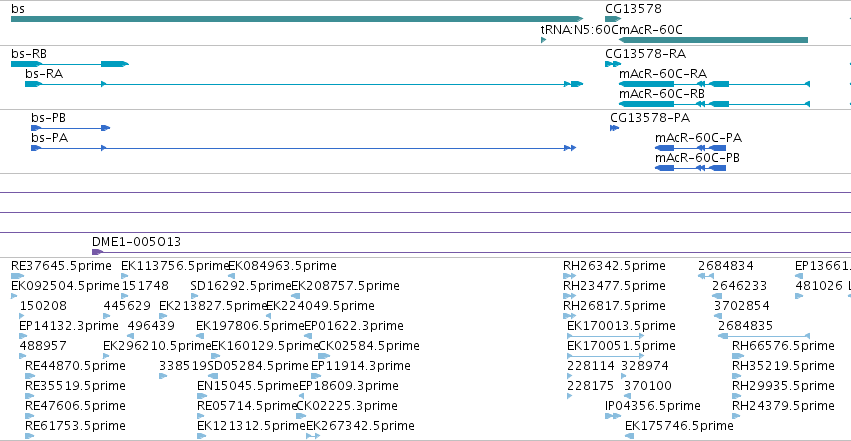
Task: Click the 481026 EST label
Action: (819, 286)
